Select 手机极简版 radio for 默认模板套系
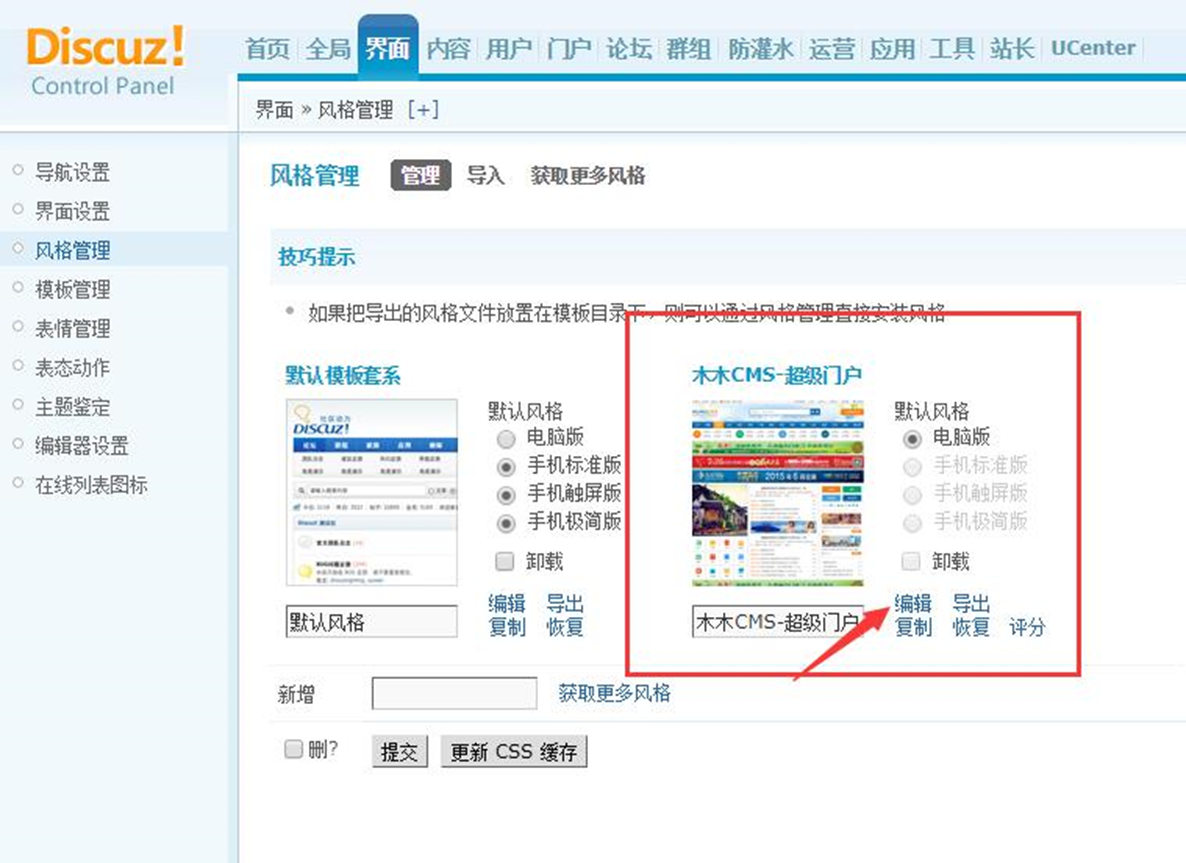 coord(506,523)
